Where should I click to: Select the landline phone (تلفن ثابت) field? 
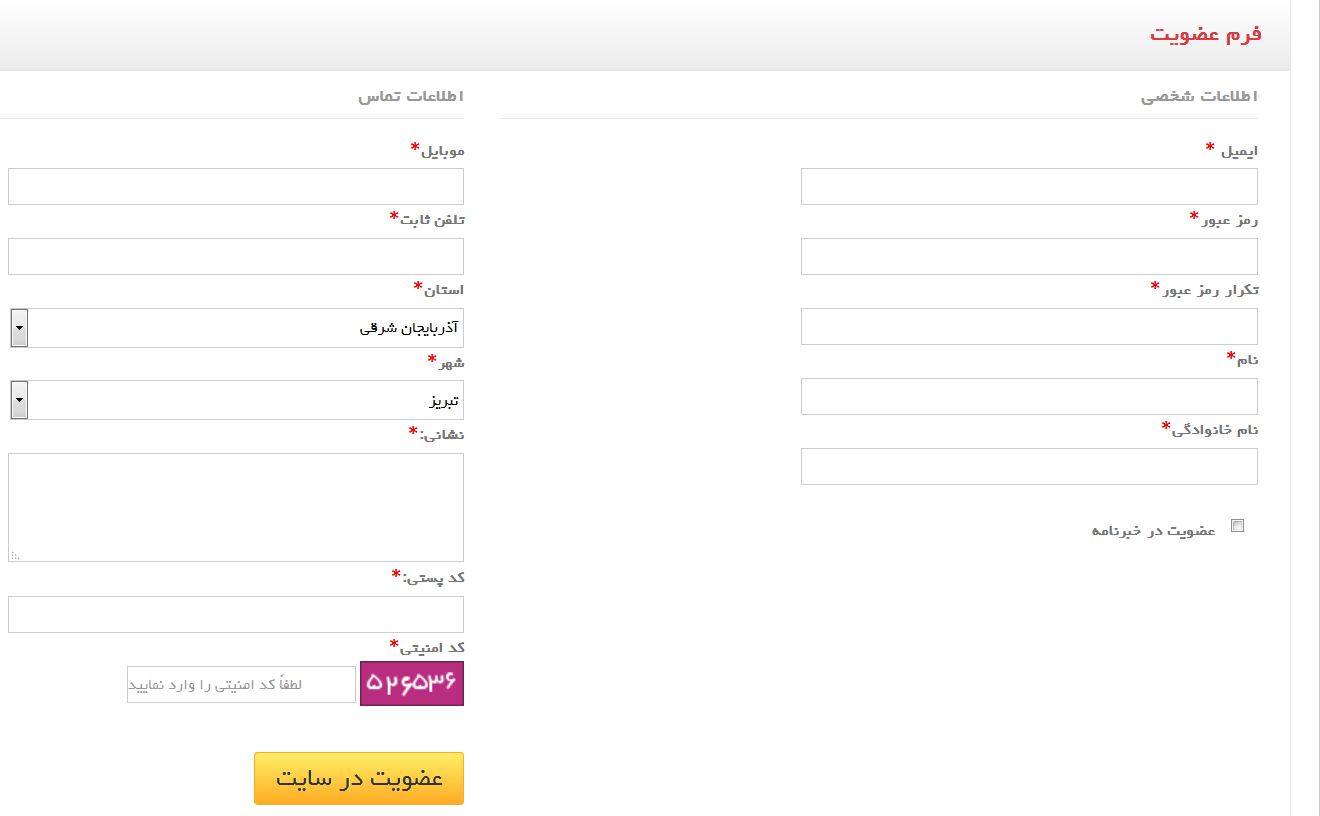[x=236, y=257]
